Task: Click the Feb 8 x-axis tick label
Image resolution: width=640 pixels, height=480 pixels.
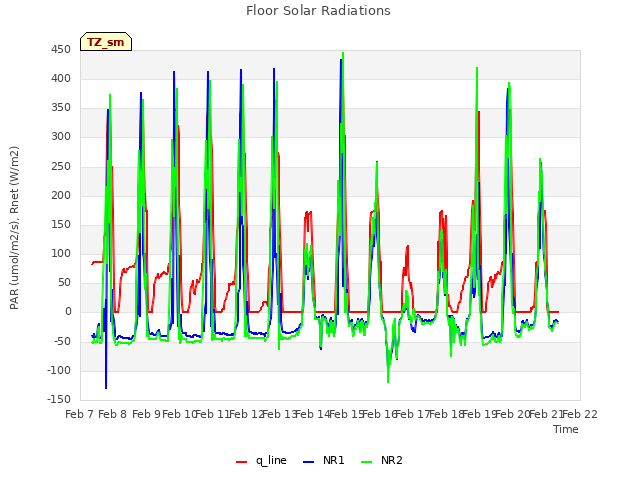Action: coord(113,414)
